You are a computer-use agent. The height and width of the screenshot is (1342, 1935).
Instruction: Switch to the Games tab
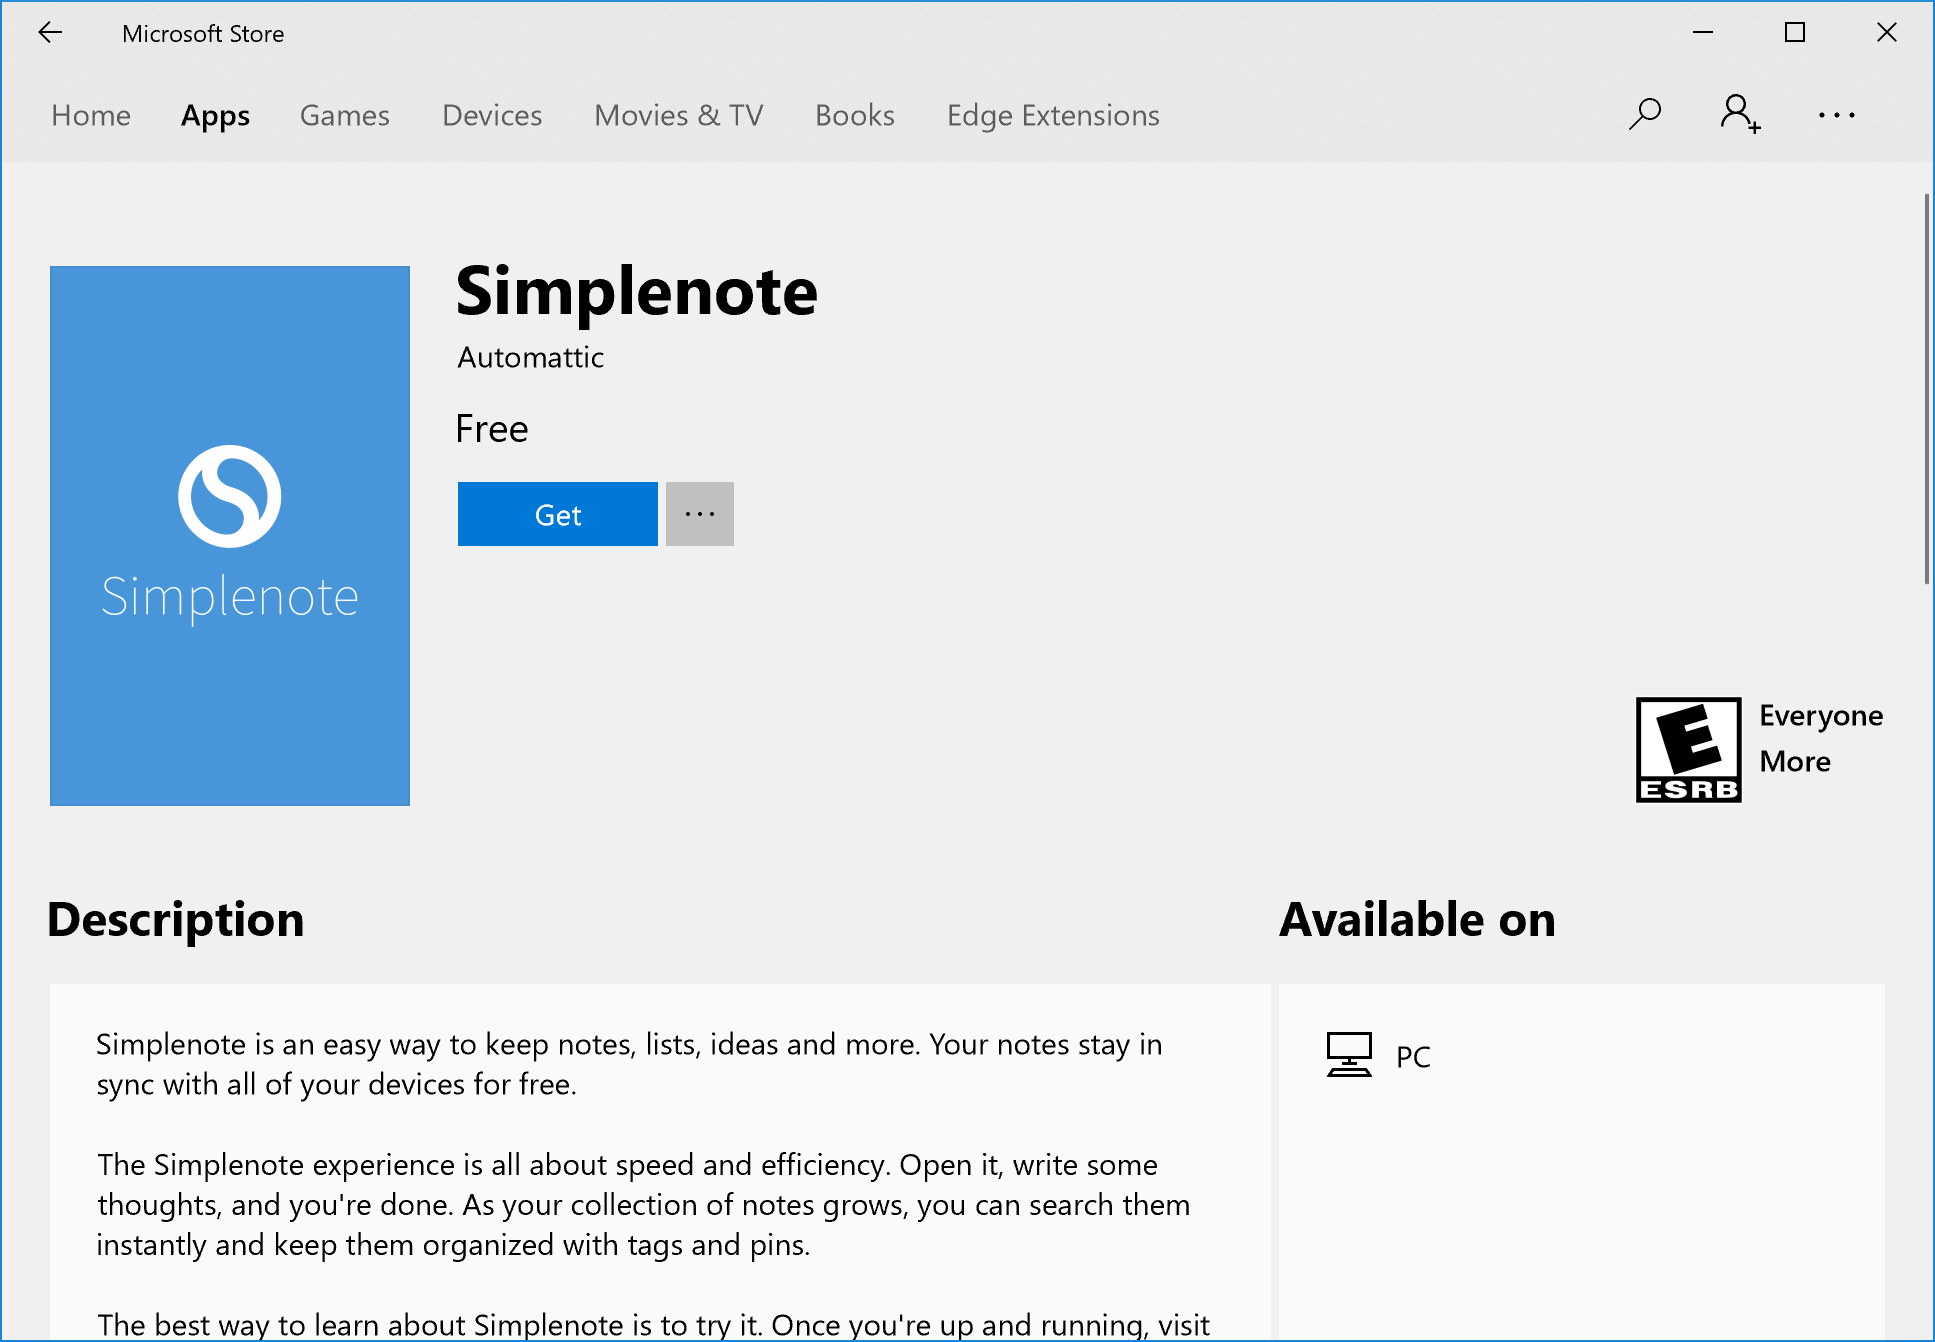[344, 115]
